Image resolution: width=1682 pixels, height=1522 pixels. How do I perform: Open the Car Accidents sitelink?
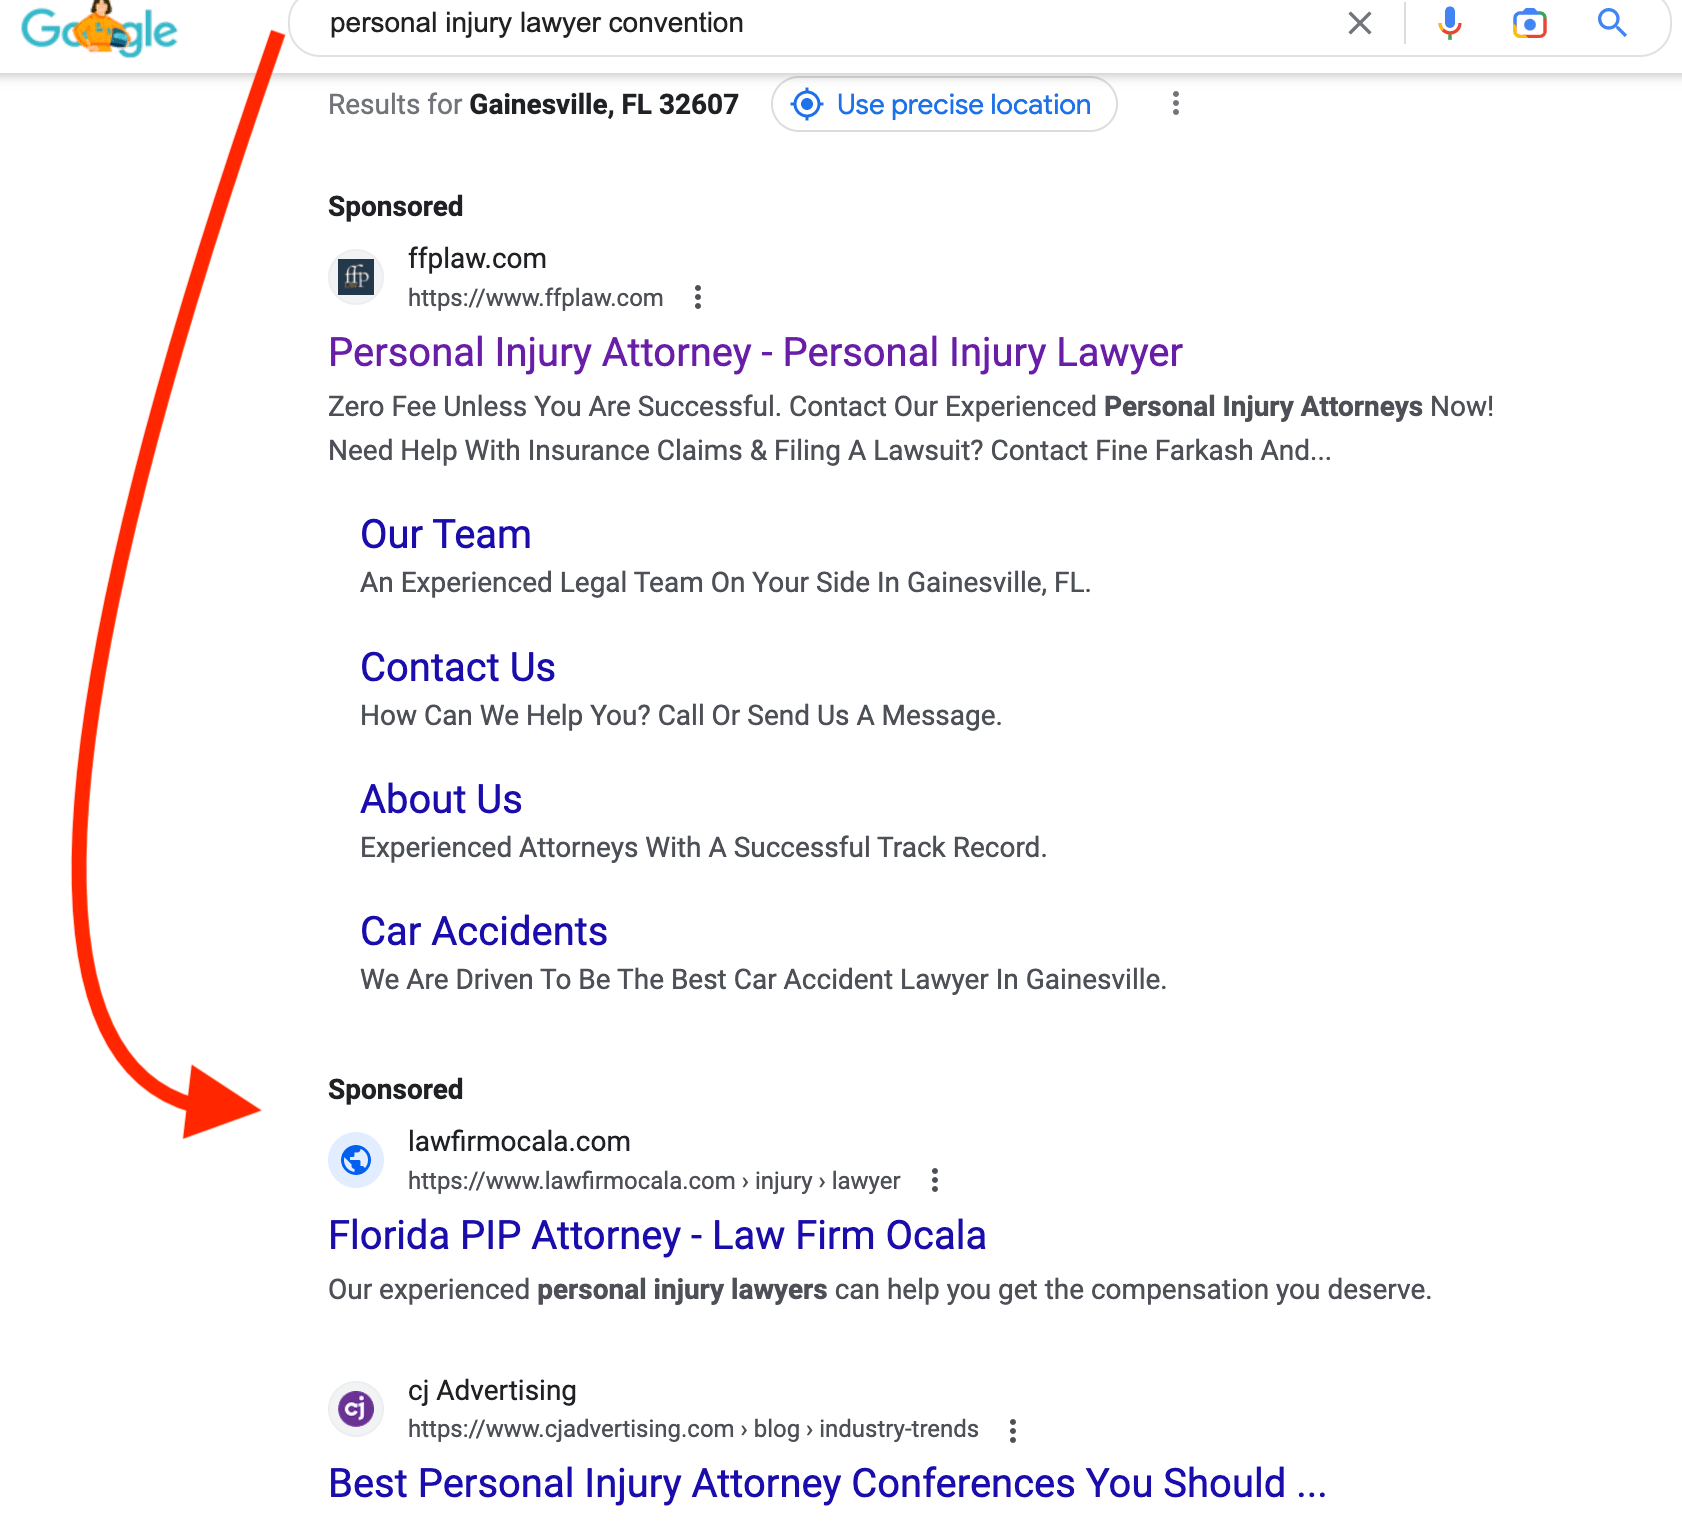[x=484, y=931]
